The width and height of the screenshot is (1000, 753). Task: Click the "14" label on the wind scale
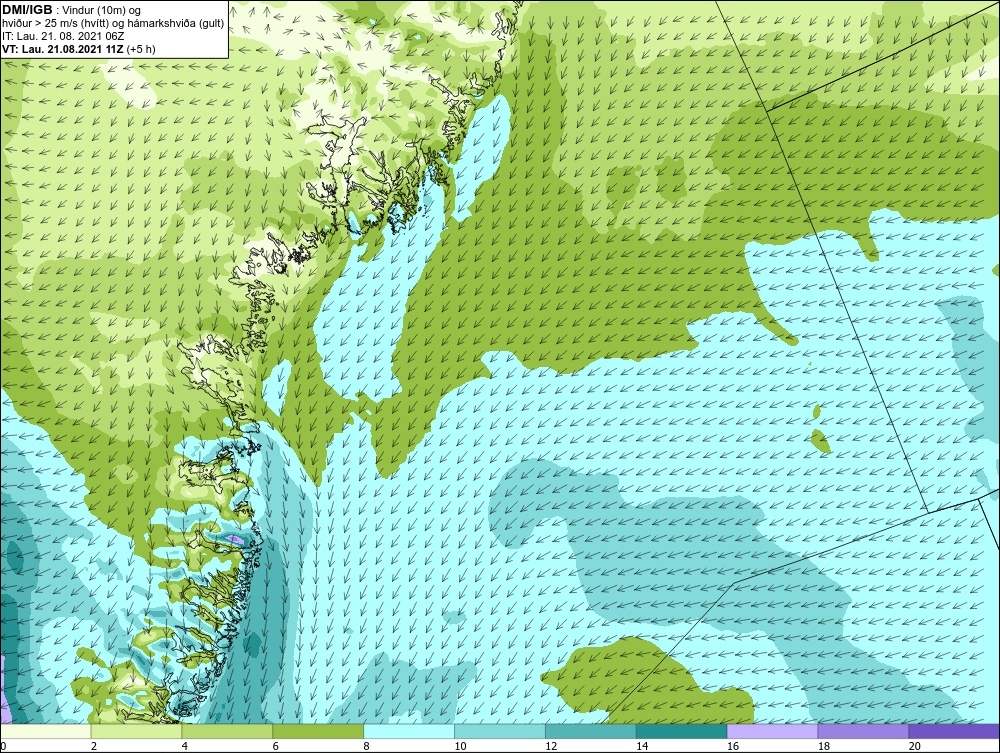642,746
